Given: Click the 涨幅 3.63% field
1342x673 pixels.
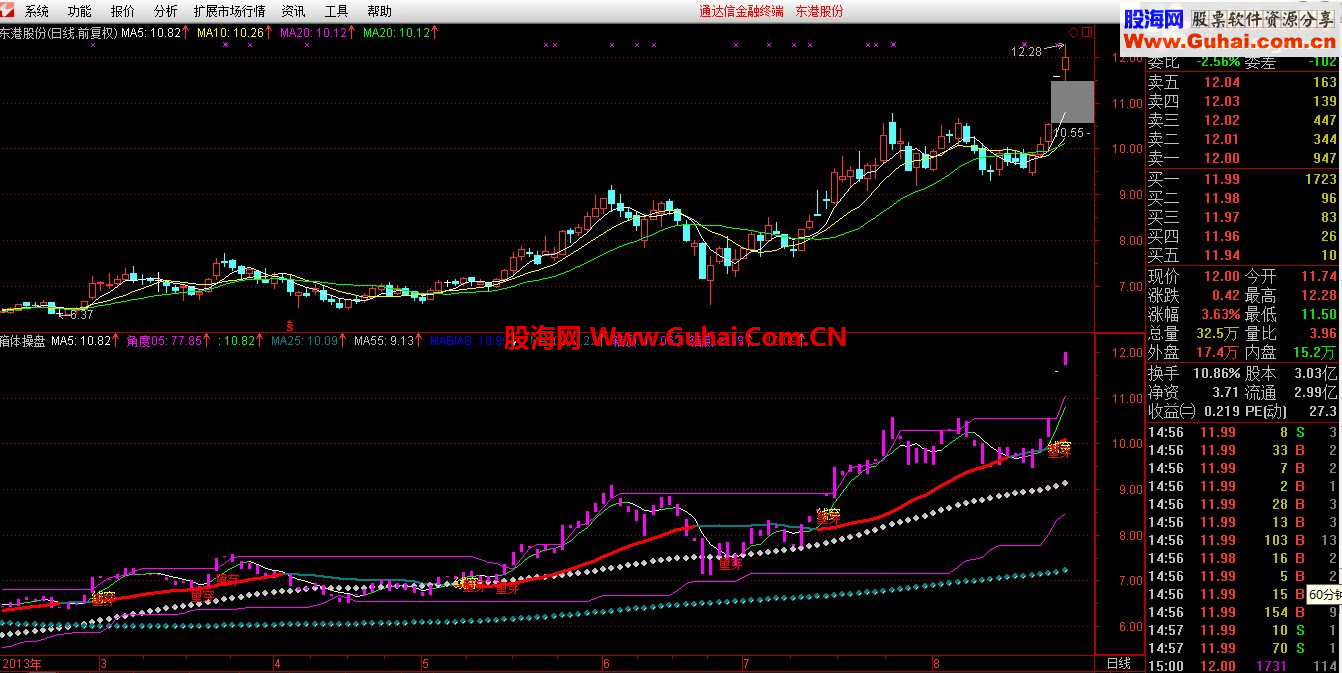Looking at the screenshot, I should tap(1193, 314).
